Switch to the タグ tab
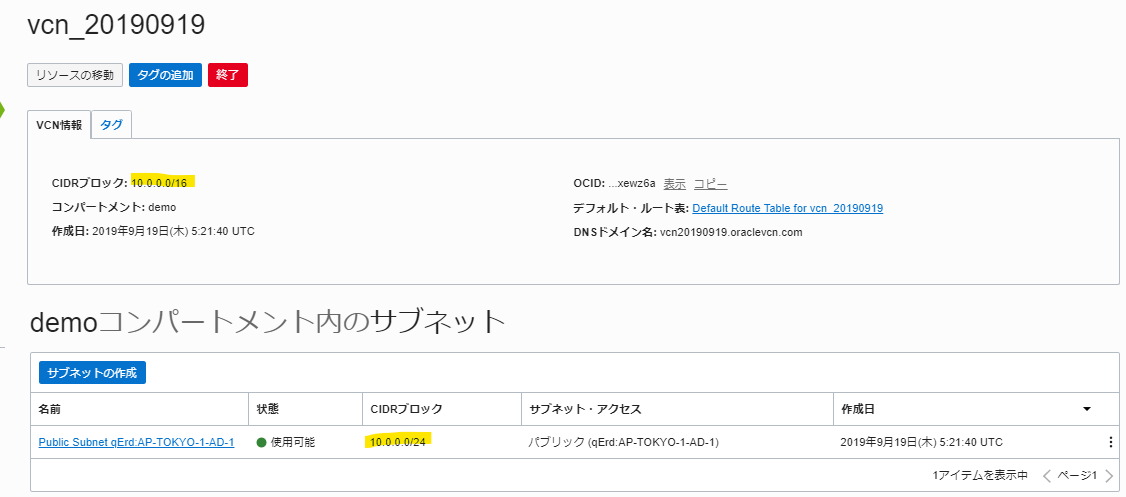This screenshot has width=1126, height=497. point(111,125)
